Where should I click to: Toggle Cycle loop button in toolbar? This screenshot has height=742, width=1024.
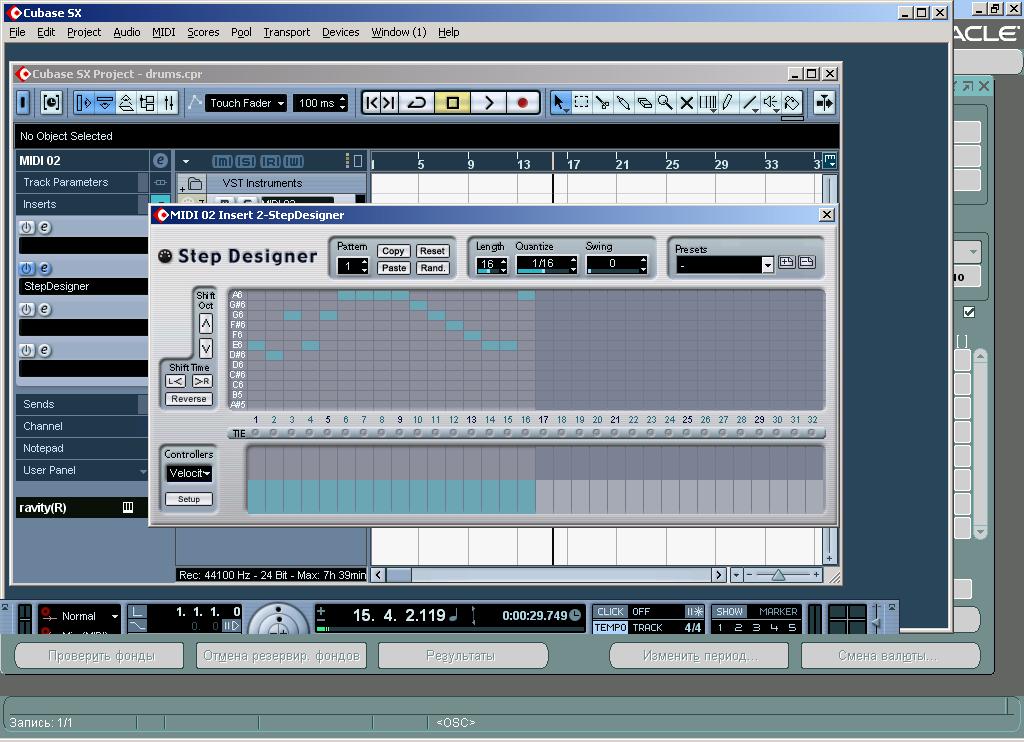(x=417, y=103)
